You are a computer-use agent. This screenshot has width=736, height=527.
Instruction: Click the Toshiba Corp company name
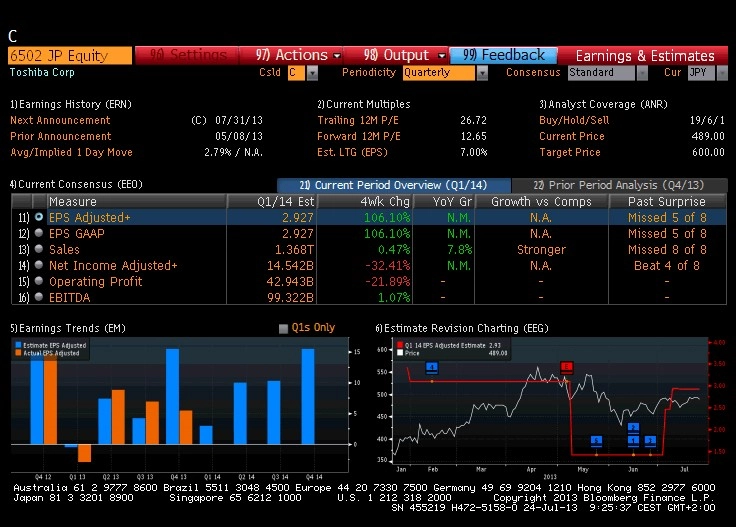(42, 72)
